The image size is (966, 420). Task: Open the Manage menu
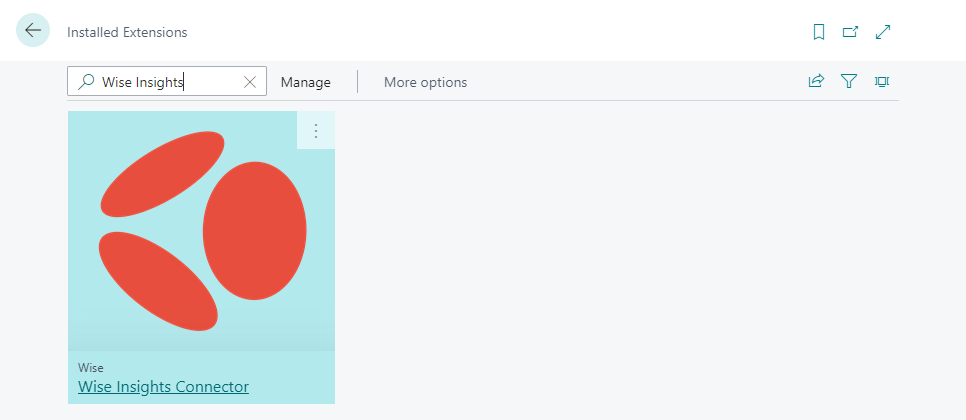[x=305, y=82]
